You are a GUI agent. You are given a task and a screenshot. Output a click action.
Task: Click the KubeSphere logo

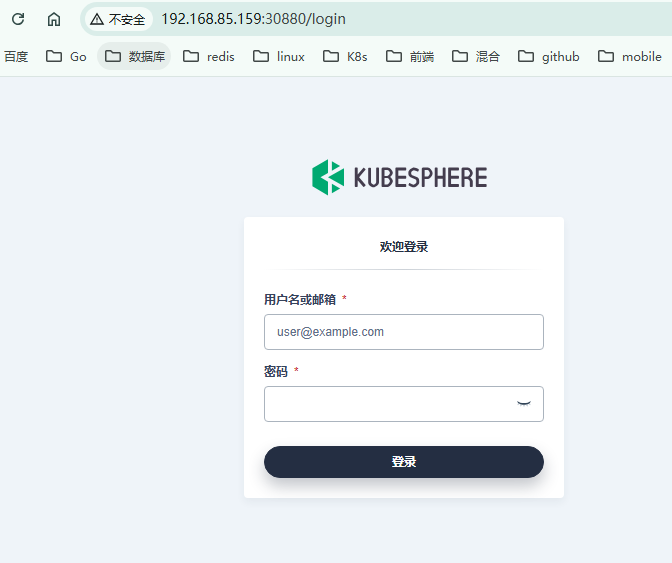pyautogui.click(x=399, y=177)
